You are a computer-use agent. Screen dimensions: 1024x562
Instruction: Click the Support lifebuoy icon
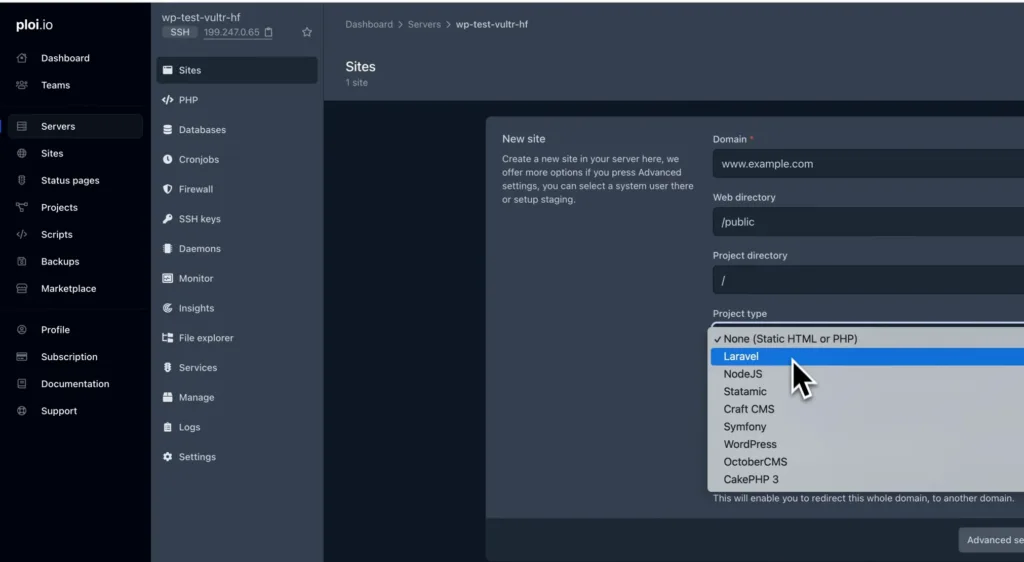point(22,411)
